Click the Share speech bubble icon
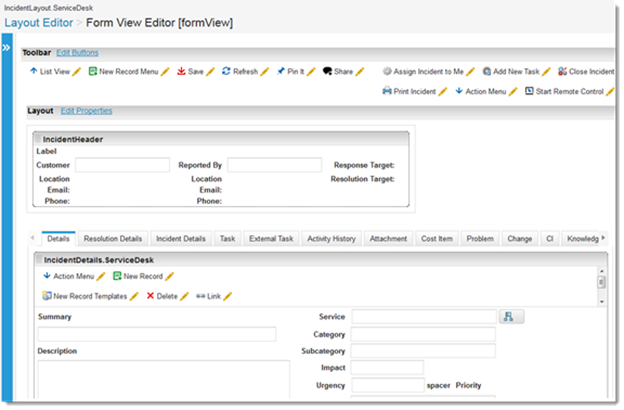The height and width of the screenshot is (410, 624). point(327,72)
